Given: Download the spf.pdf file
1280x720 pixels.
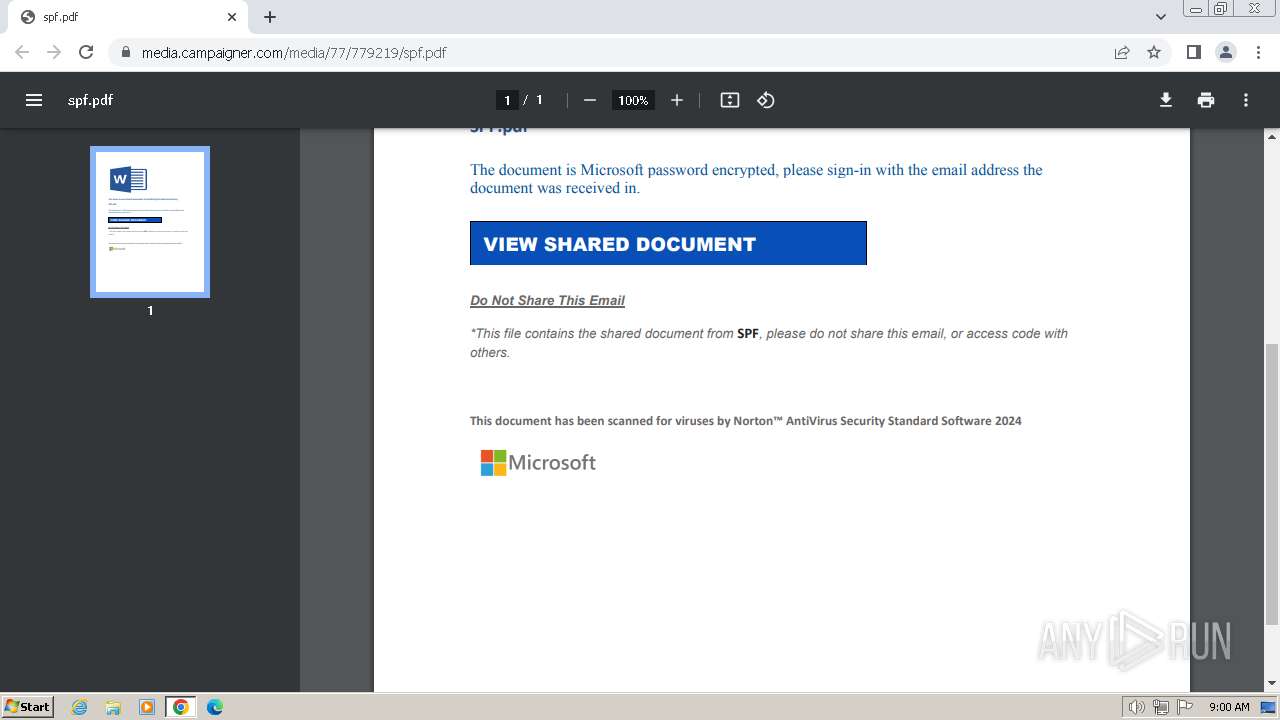Looking at the screenshot, I should pyautogui.click(x=1166, y=100).
